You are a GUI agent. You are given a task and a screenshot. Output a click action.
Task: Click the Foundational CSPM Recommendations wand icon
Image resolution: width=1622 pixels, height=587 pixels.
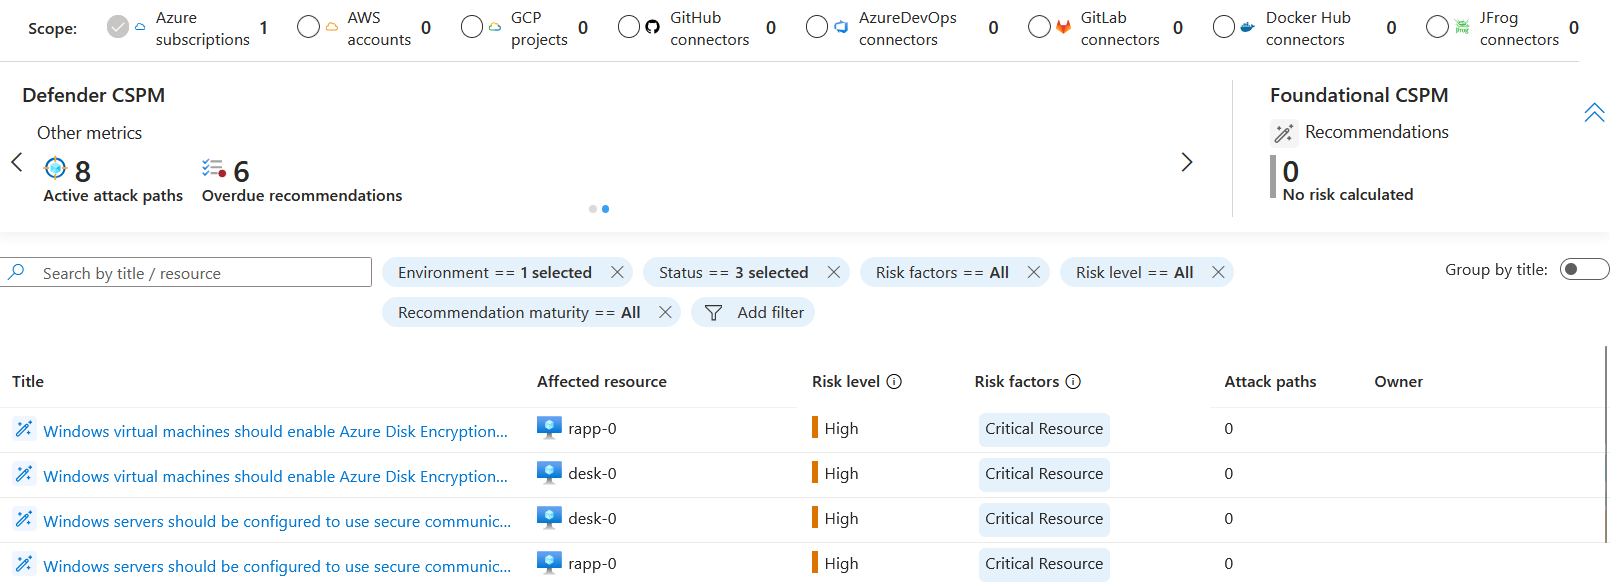coord(1284,132)
